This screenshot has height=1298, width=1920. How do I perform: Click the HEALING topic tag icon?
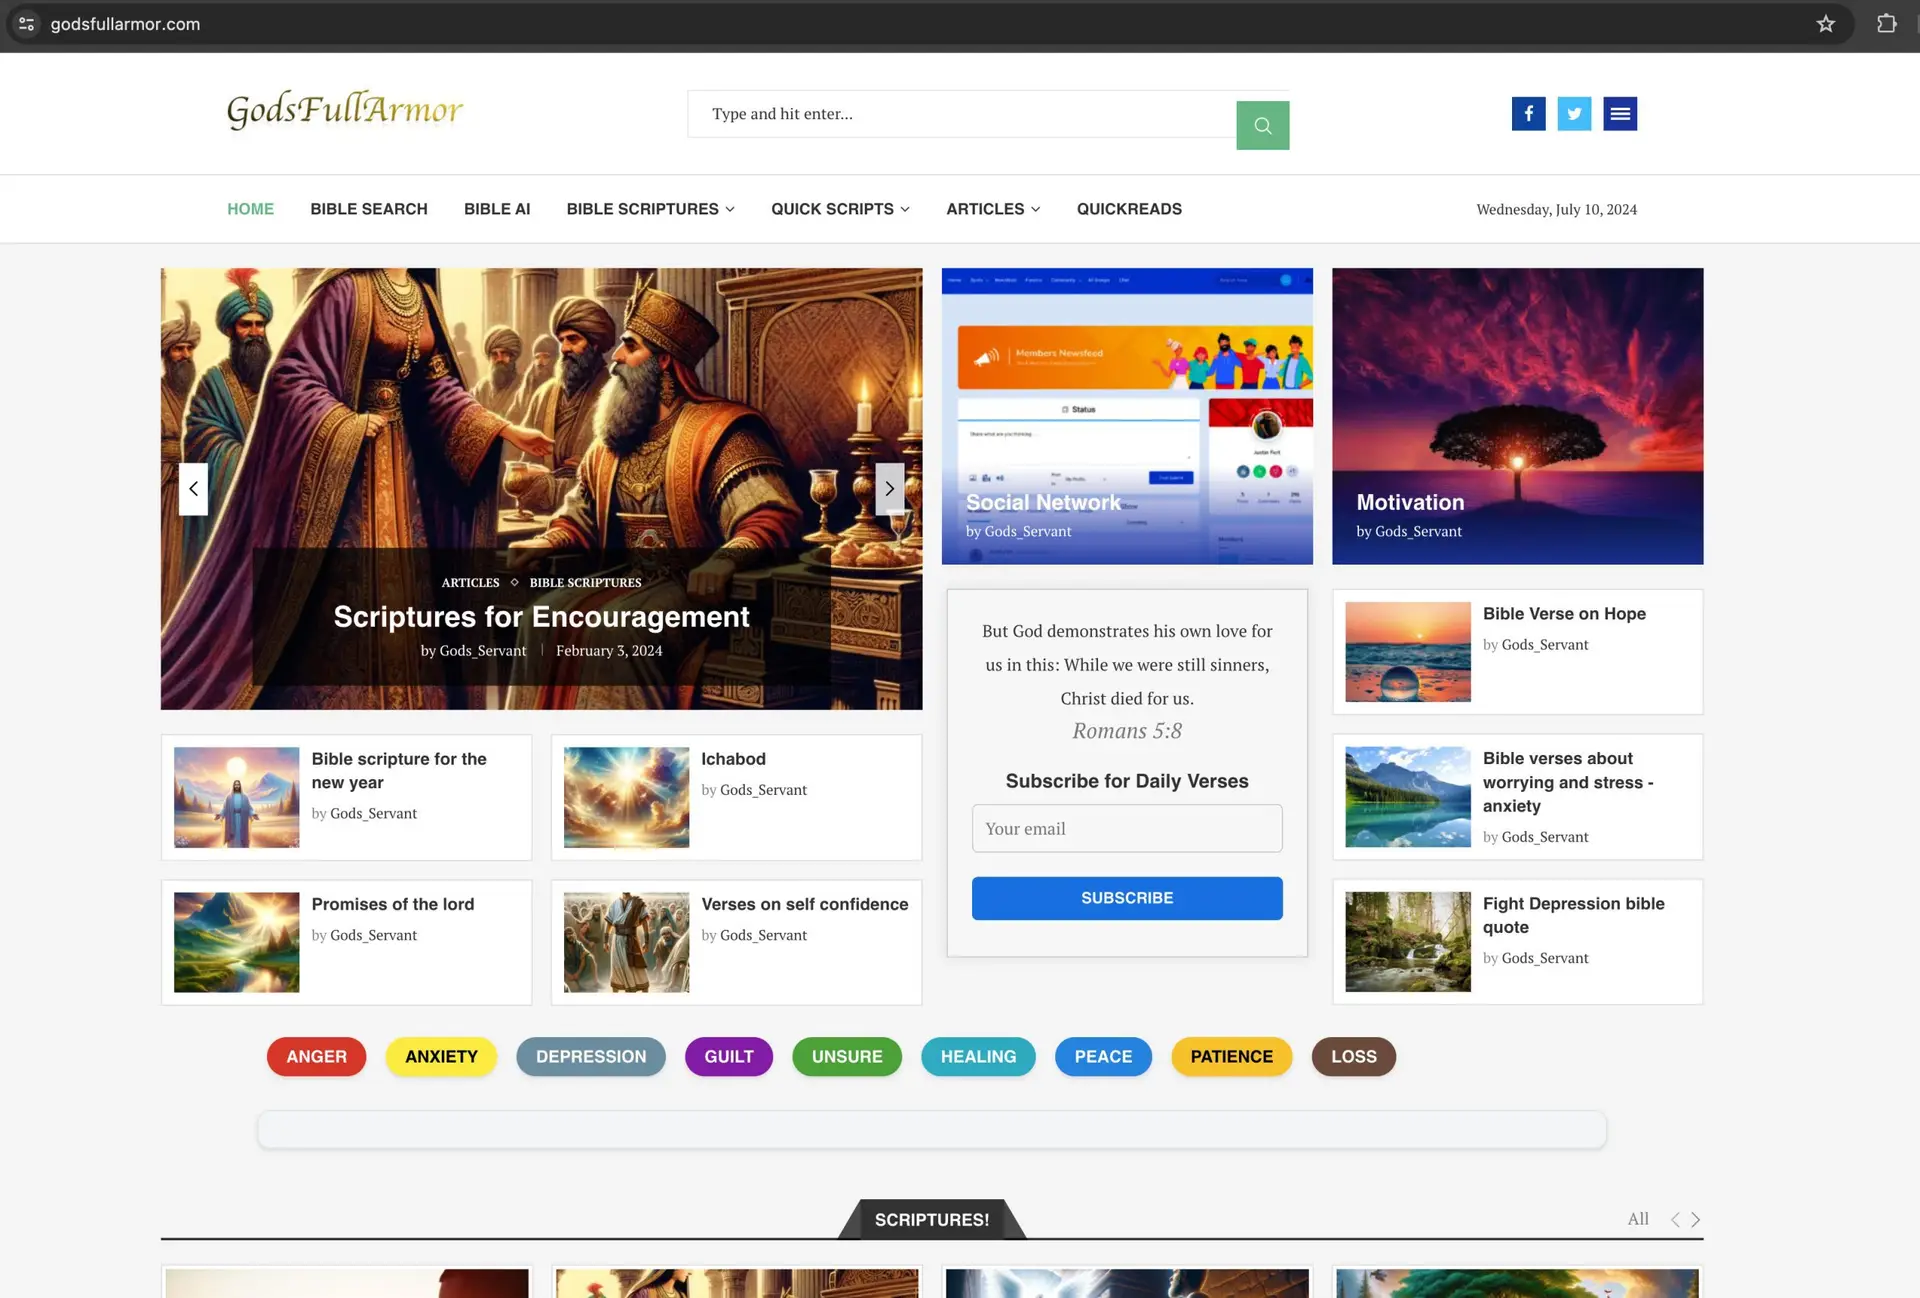click(979, 1056)
